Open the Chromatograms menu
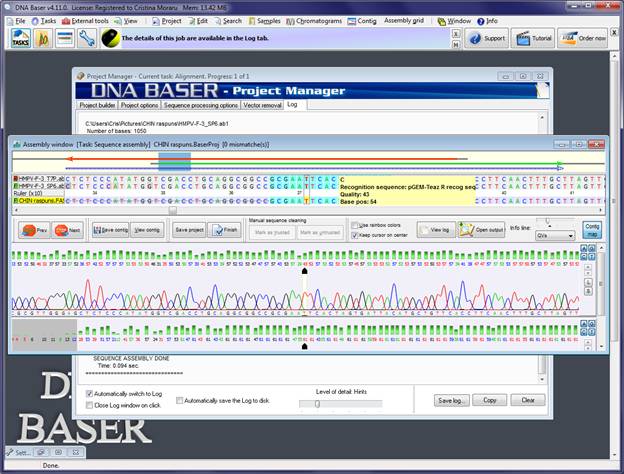624x474 pixels. pos(314,21)
